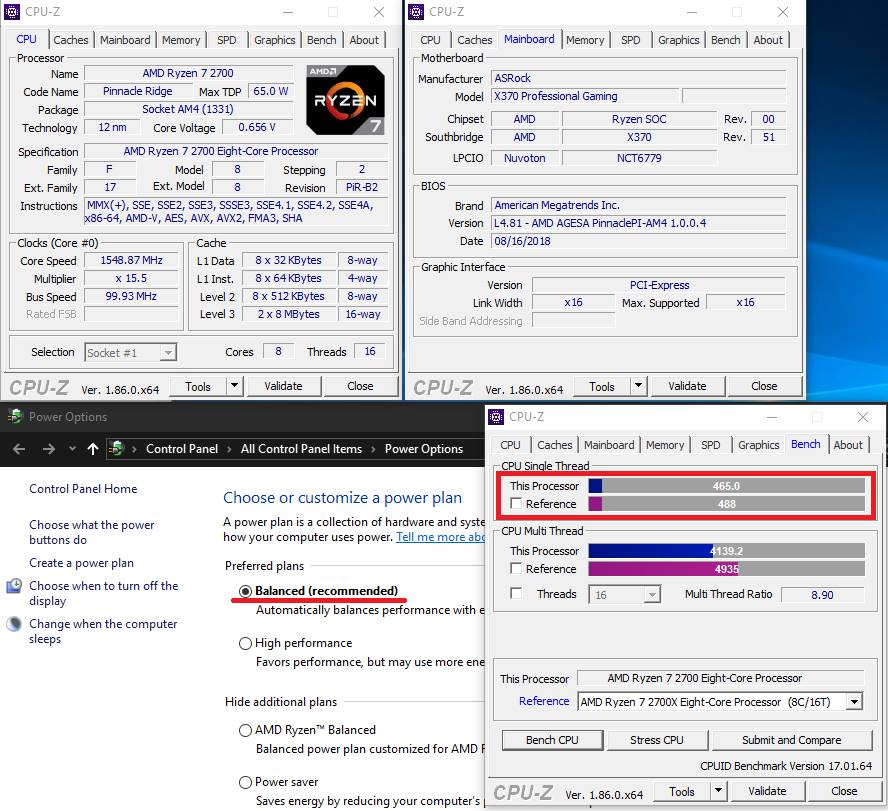Click 'All Control Panel Items' in the address bar

tap(301, 449)
